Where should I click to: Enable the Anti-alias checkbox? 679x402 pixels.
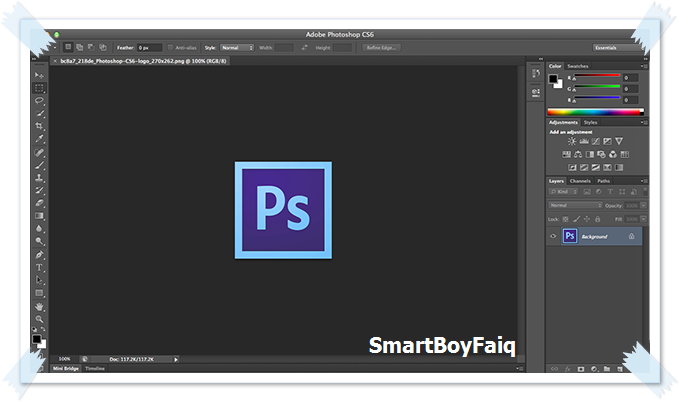tap(170, 48)
